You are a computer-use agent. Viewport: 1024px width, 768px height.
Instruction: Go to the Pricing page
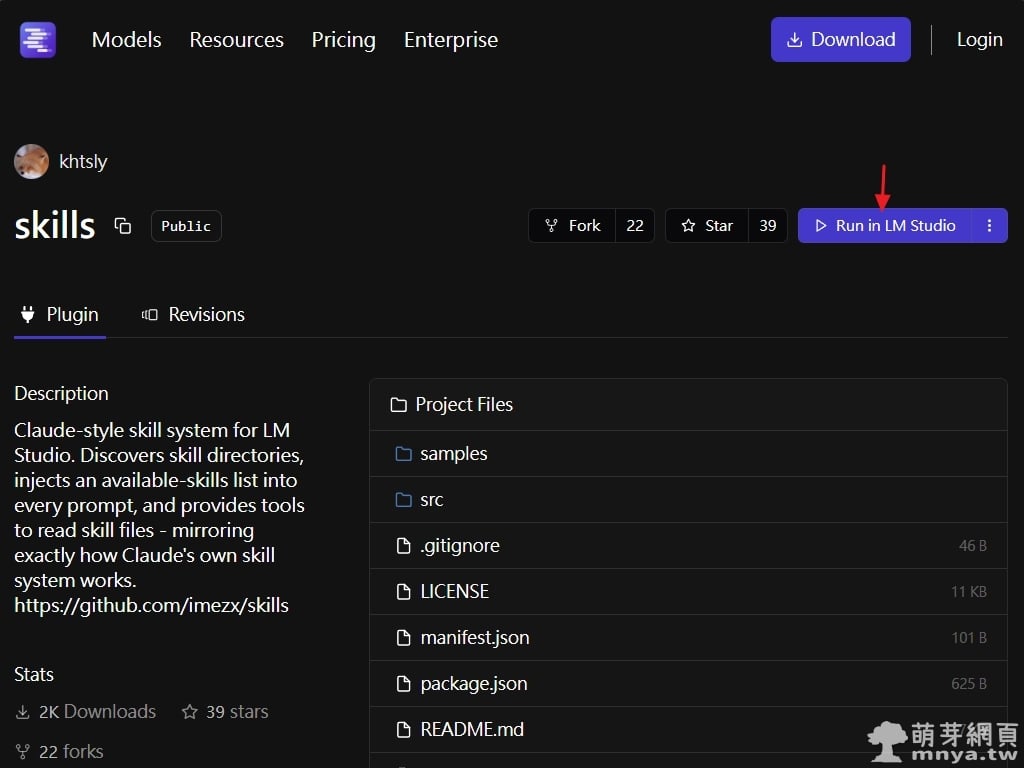click(344, 40)
